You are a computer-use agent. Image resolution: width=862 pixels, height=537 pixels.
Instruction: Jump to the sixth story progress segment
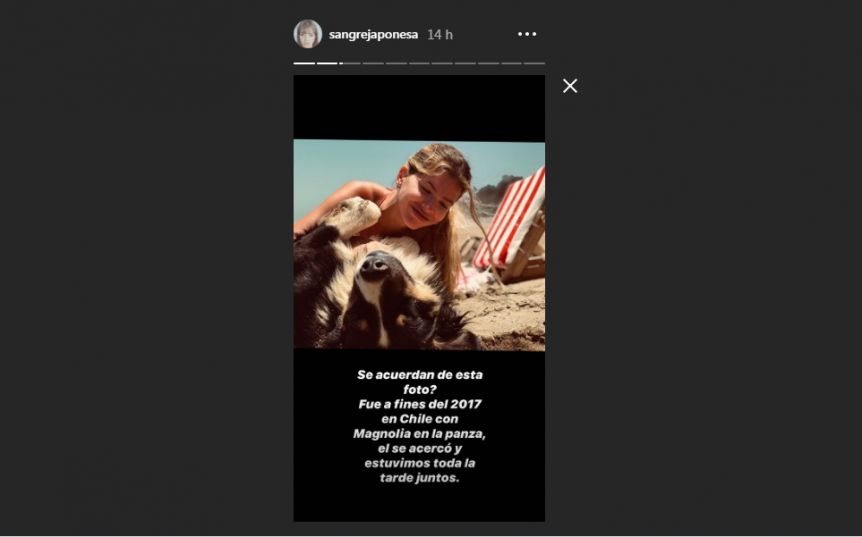419,63
